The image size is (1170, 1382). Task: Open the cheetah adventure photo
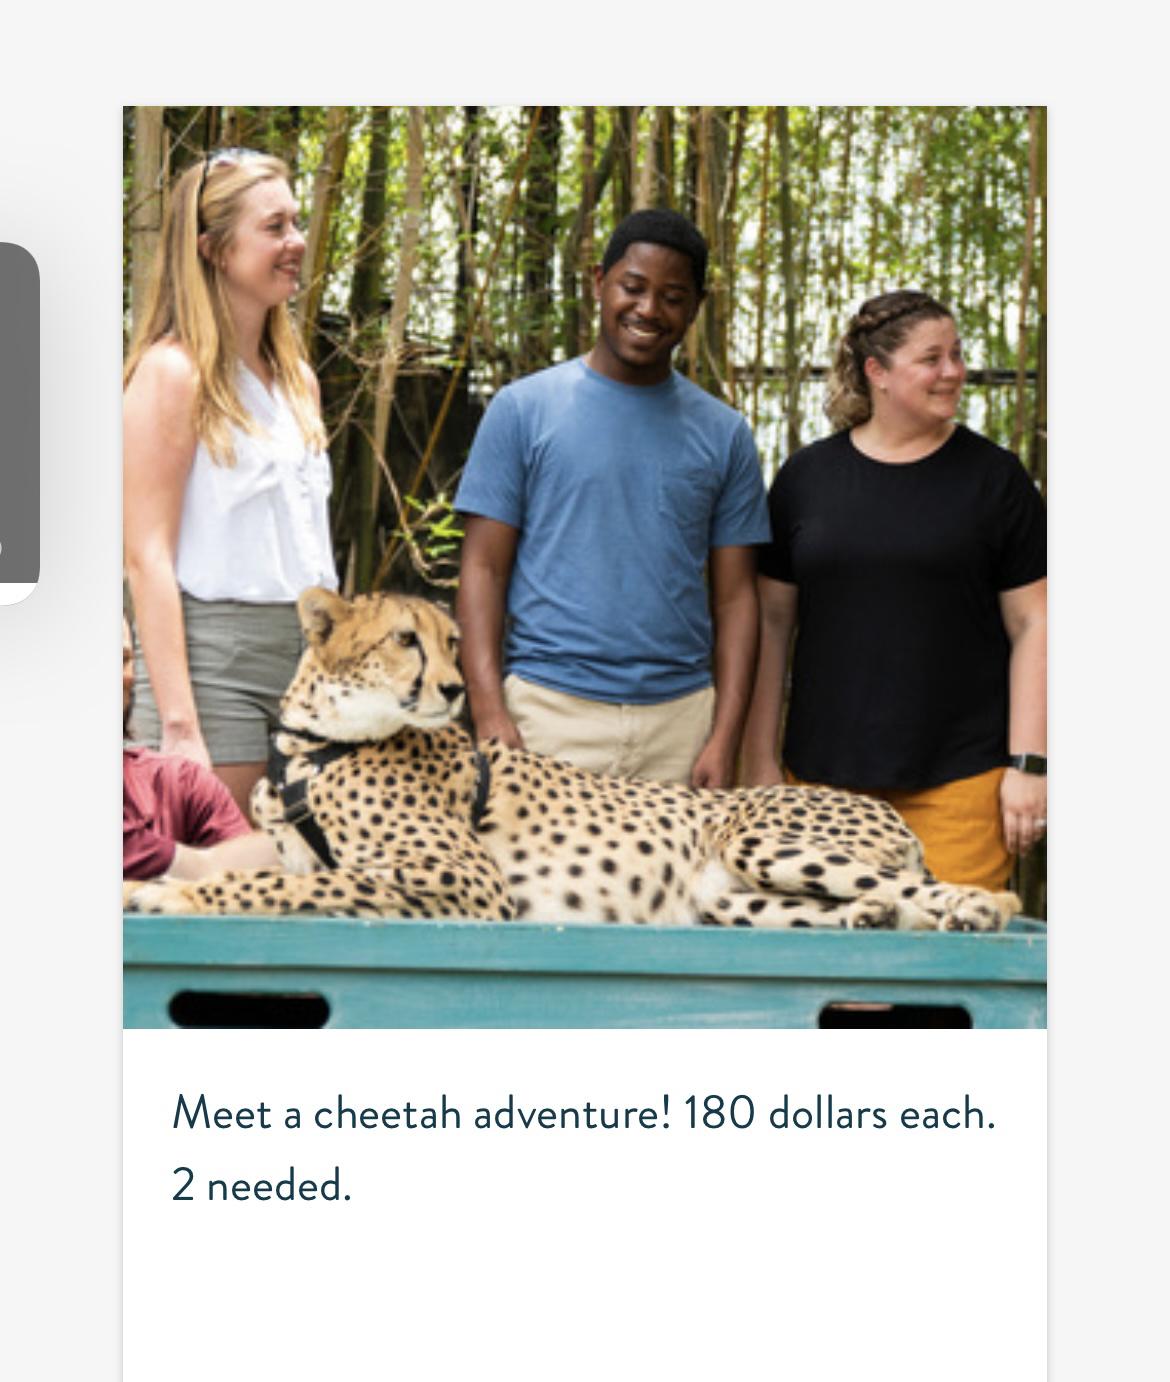tap(585, 567)
